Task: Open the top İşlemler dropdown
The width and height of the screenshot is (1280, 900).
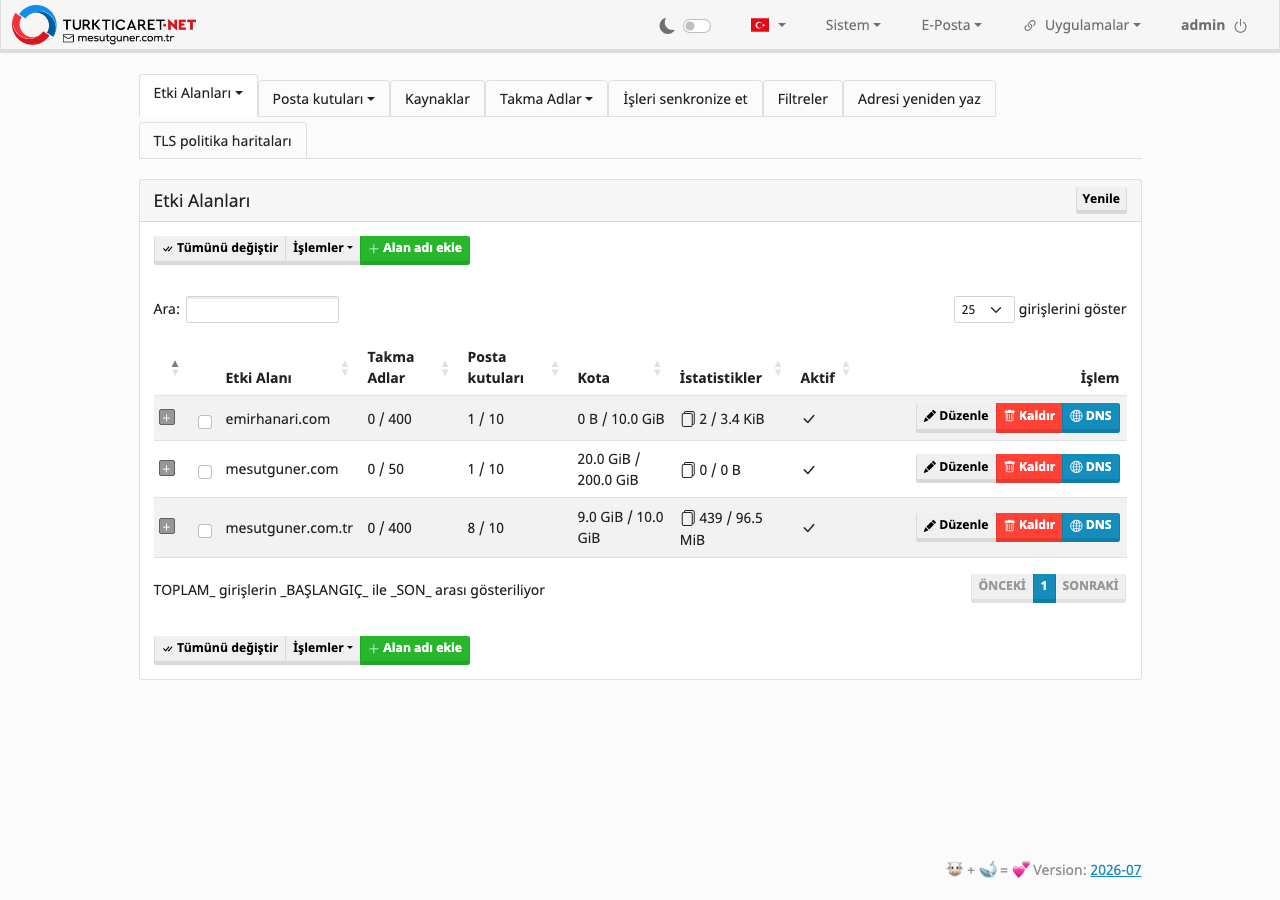Action: click(323, 249)
